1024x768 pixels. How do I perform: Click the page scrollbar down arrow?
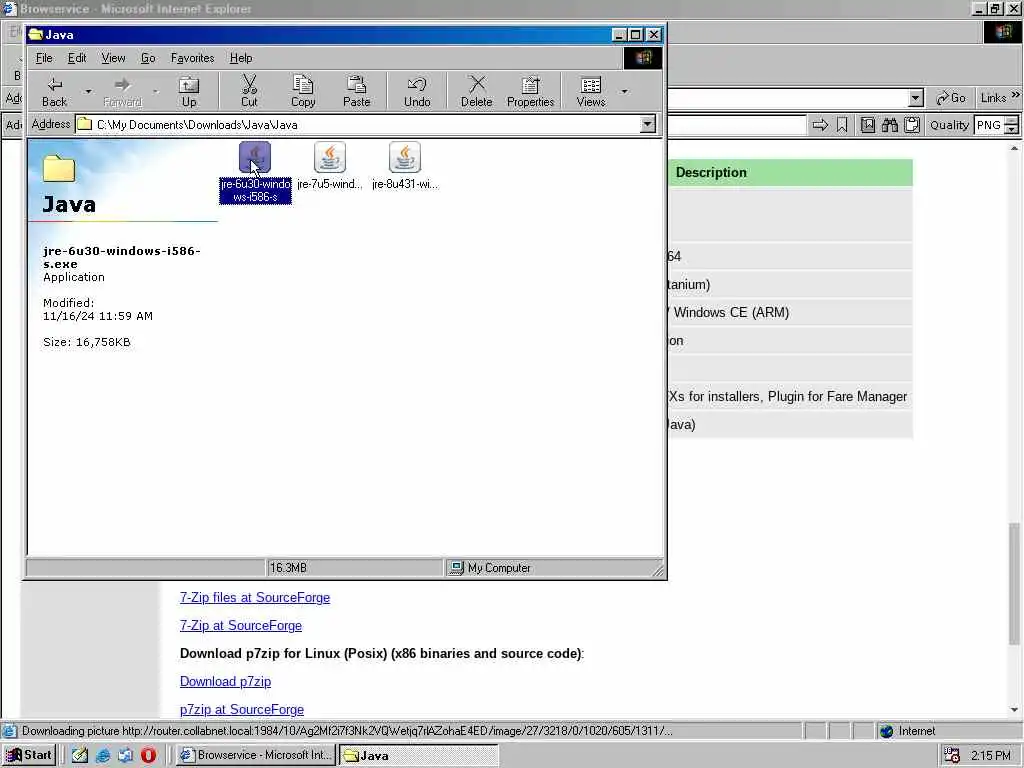pos(1014,710)
